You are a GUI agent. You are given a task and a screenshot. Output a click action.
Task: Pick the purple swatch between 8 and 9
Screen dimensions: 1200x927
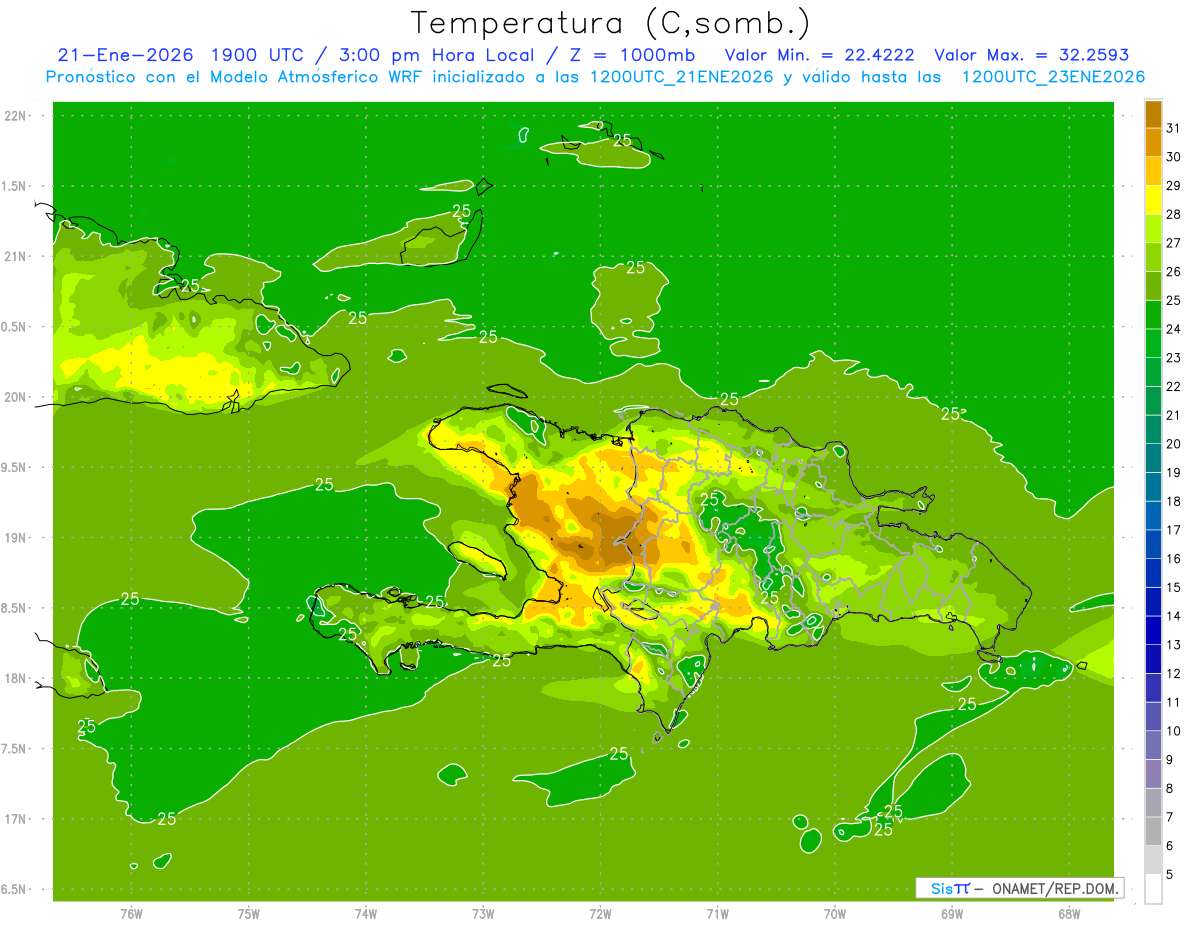click(x=1153, y=775)
